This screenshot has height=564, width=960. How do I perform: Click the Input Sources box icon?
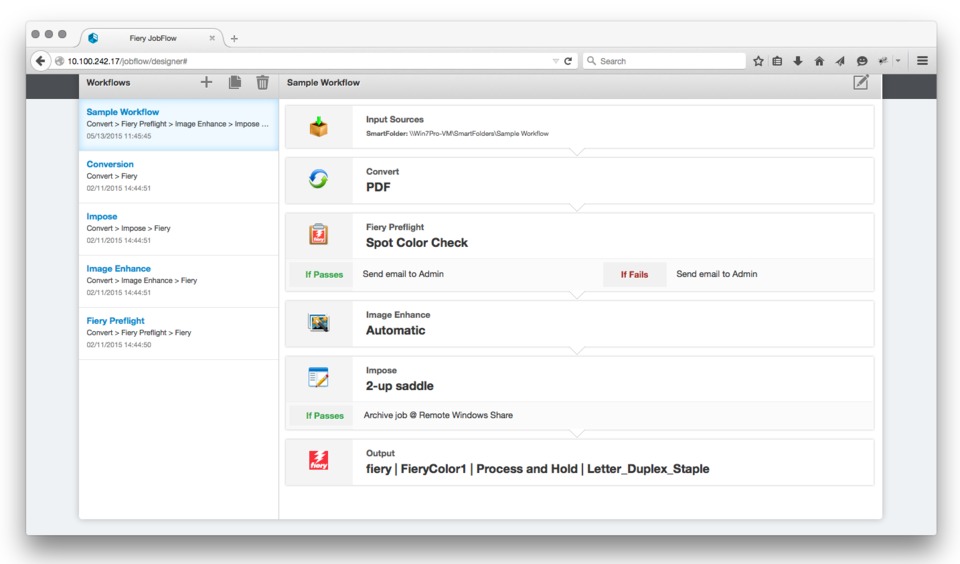(x=318, y=126)
